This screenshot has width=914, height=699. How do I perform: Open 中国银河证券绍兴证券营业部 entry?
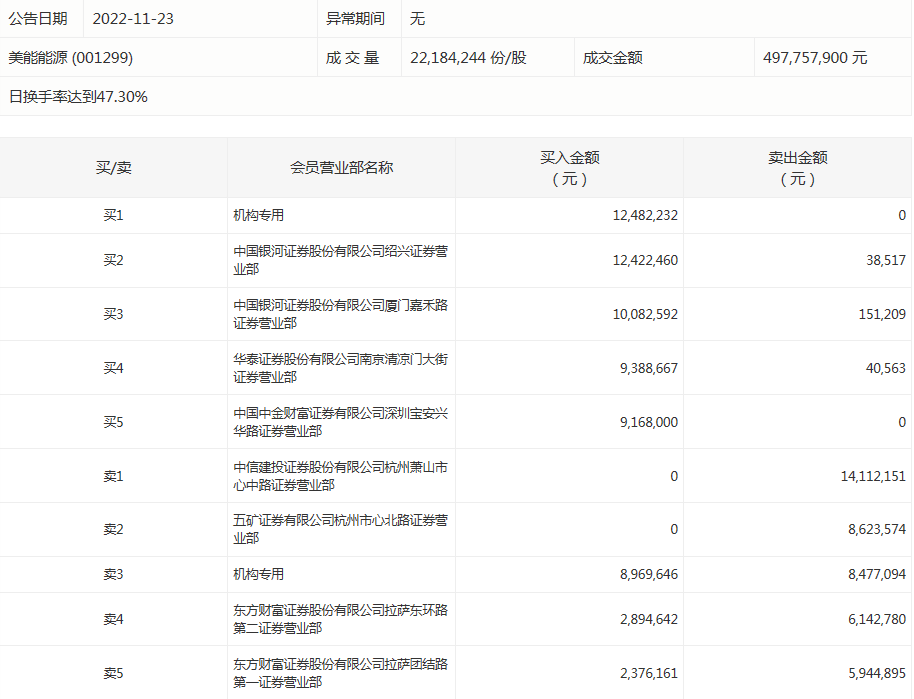[340, 260]
